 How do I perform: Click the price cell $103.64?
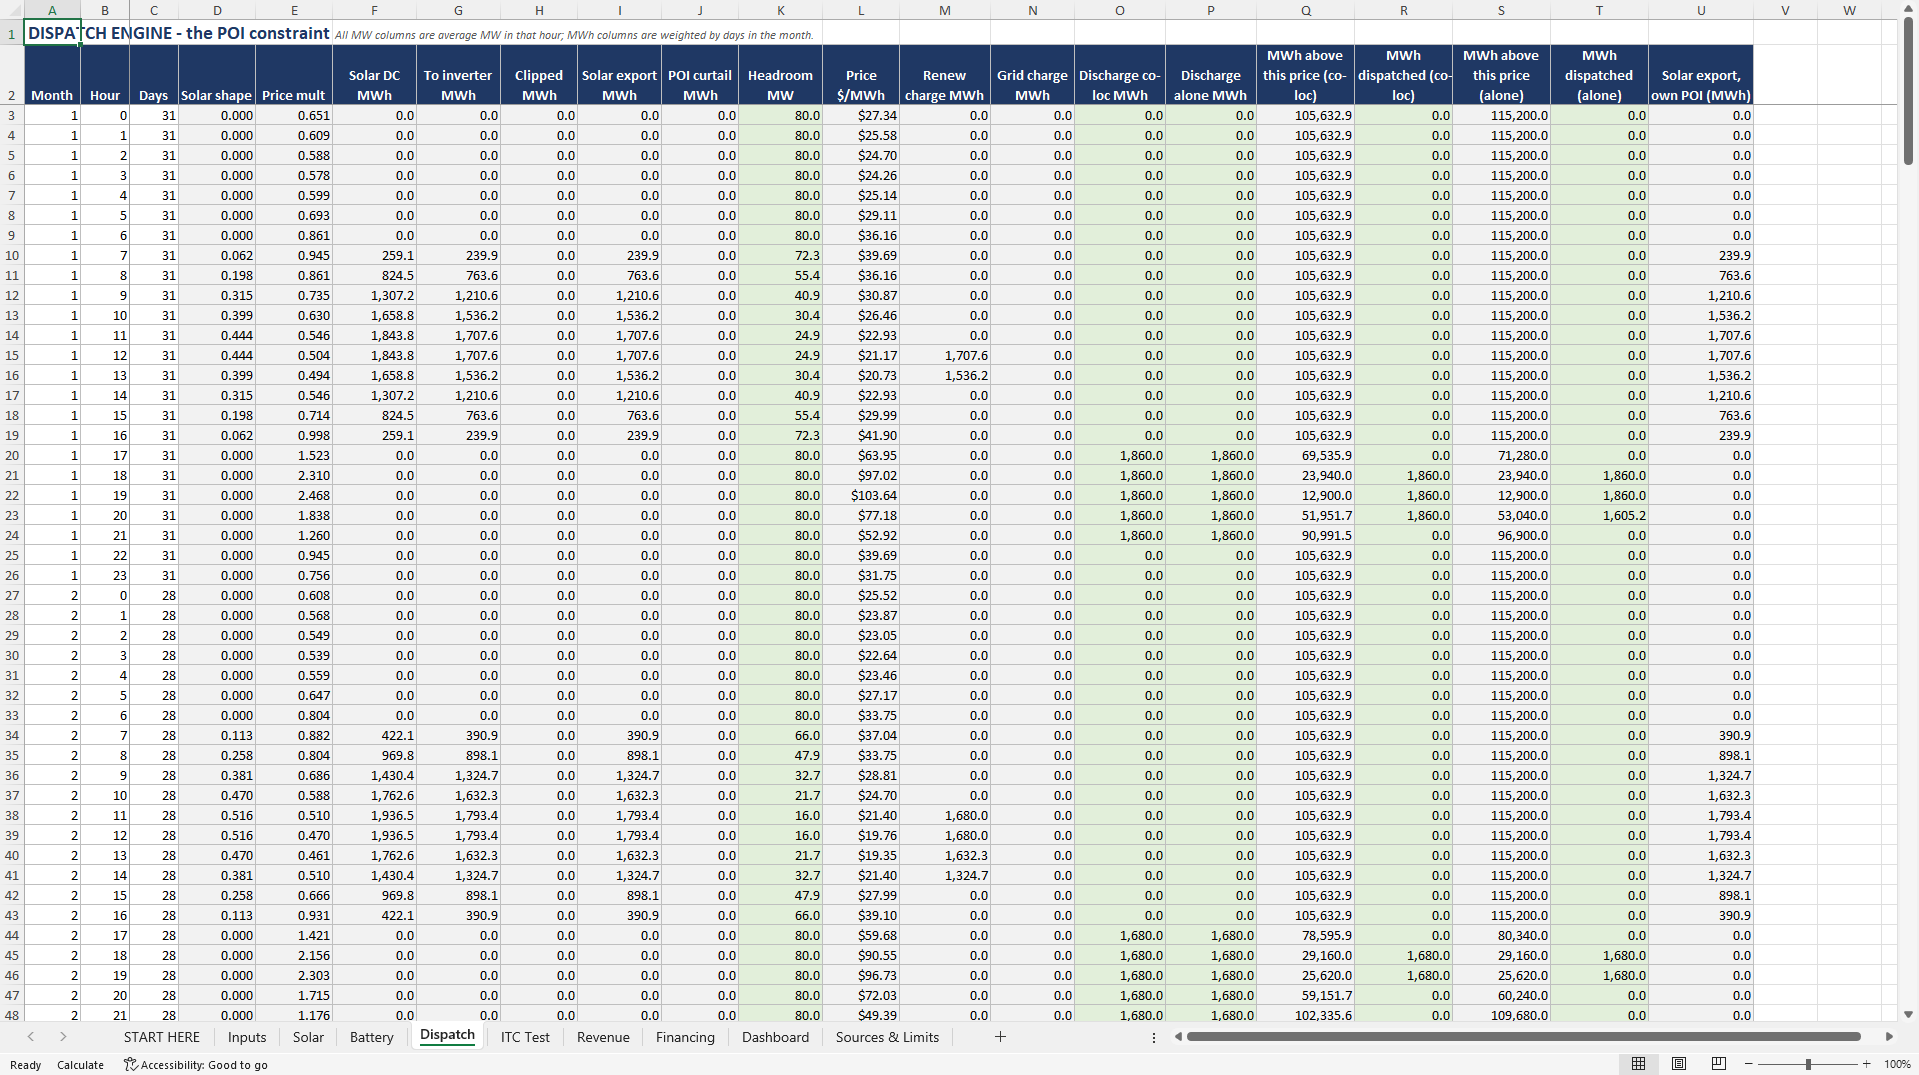click(x=861, y=495)
